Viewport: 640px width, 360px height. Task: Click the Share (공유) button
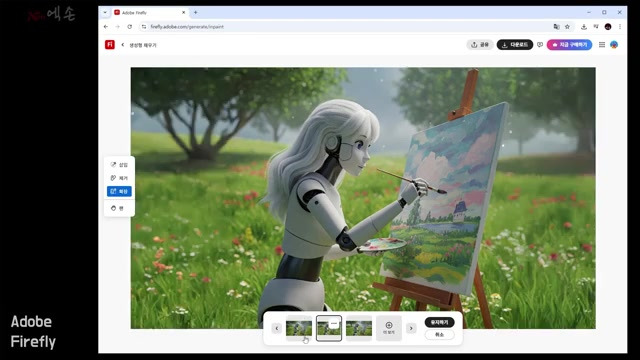click(x=480, y=44)
